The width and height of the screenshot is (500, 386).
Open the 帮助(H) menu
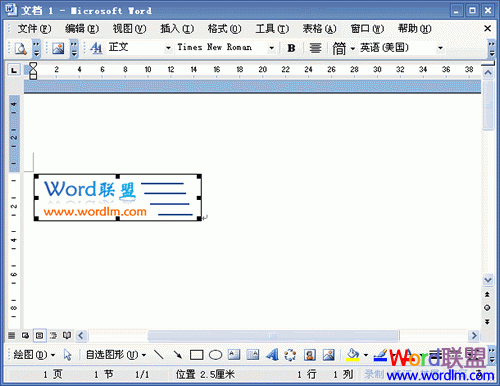tap(415, 29)
